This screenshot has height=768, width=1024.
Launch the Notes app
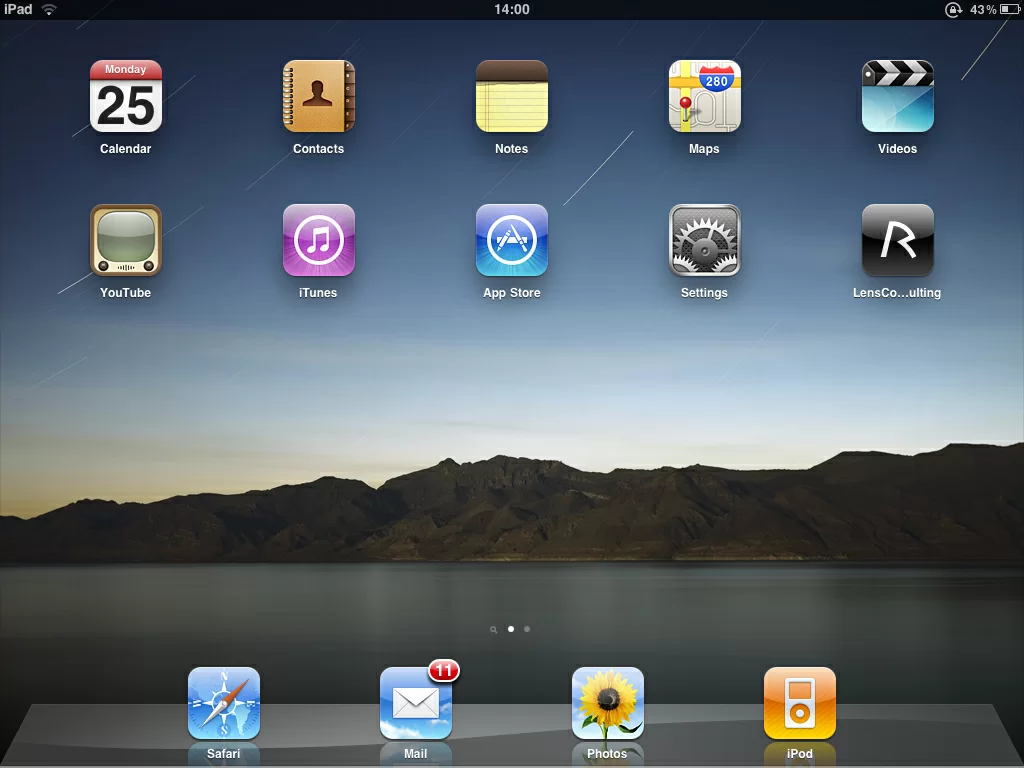511,97
